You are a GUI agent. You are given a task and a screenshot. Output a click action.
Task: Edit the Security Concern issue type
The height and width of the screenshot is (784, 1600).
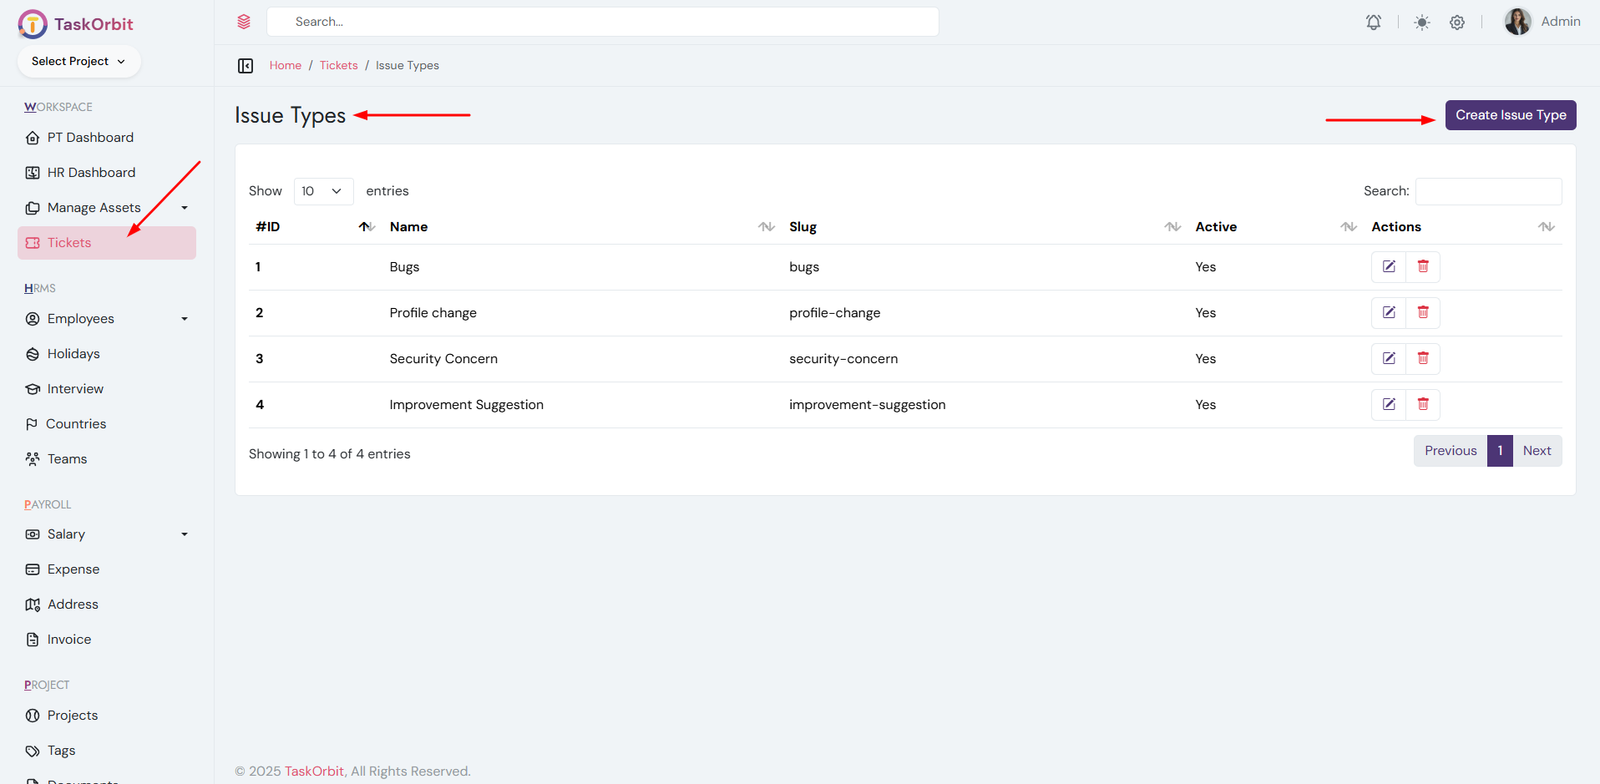tap(1388, 359)
